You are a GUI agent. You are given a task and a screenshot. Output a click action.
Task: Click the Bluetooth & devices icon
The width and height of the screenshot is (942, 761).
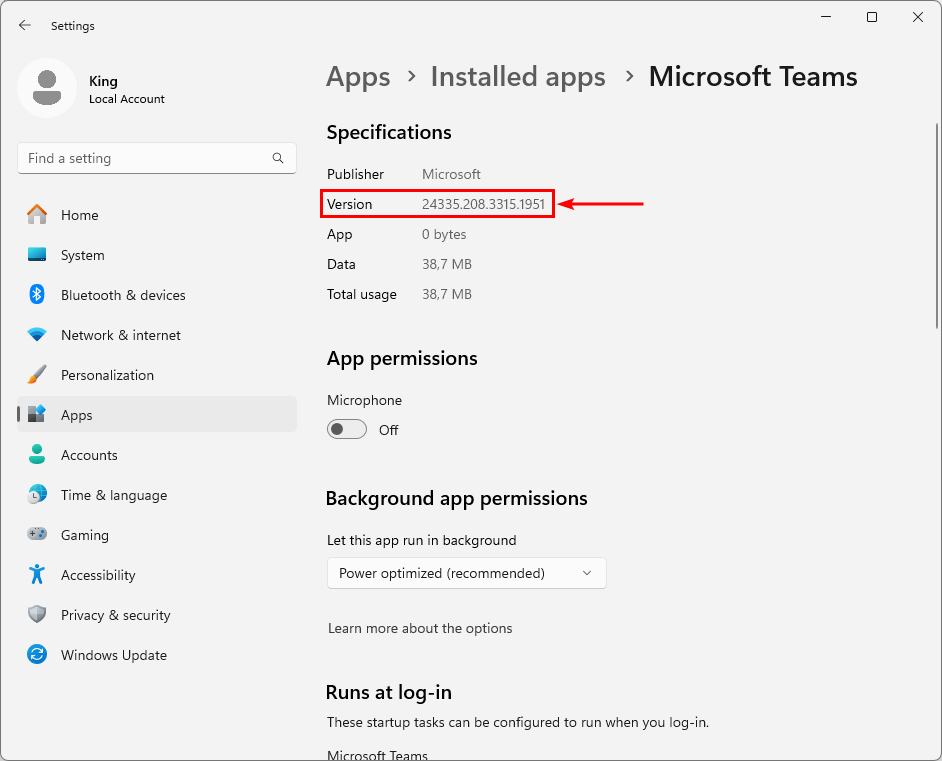click(x=37, y=295)
